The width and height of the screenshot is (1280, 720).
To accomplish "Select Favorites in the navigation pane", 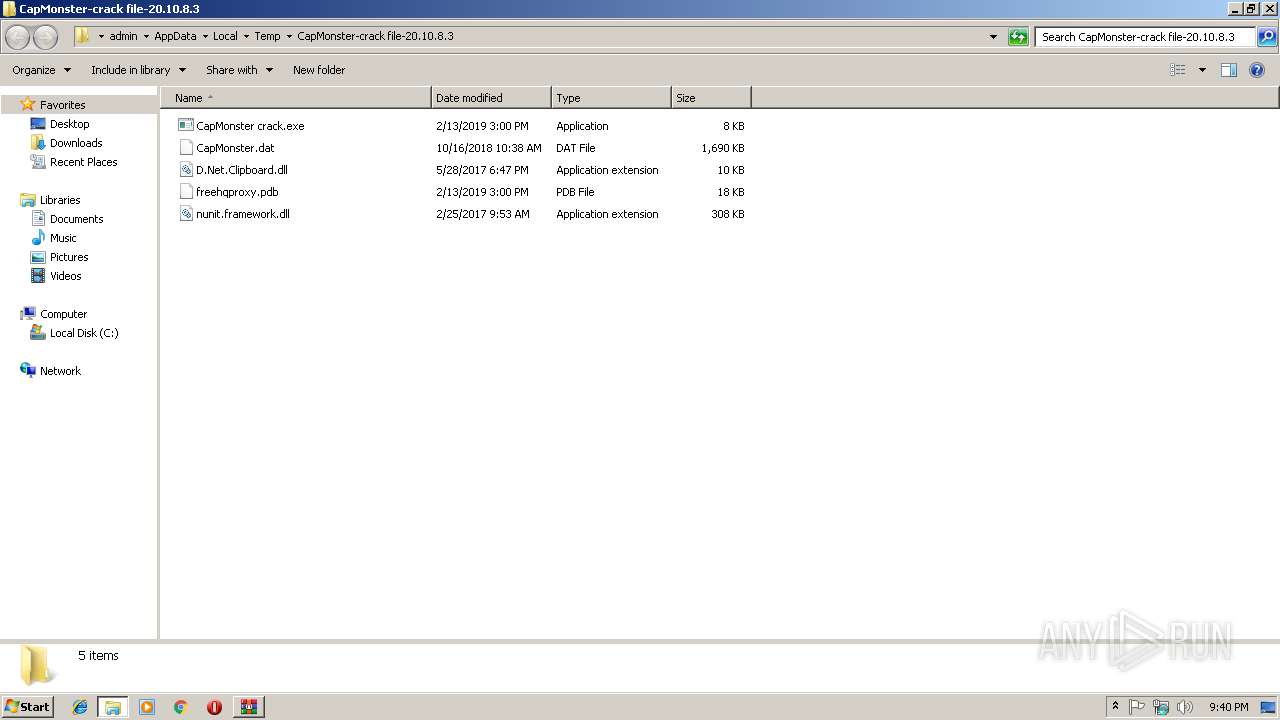I will click(62, 105).
